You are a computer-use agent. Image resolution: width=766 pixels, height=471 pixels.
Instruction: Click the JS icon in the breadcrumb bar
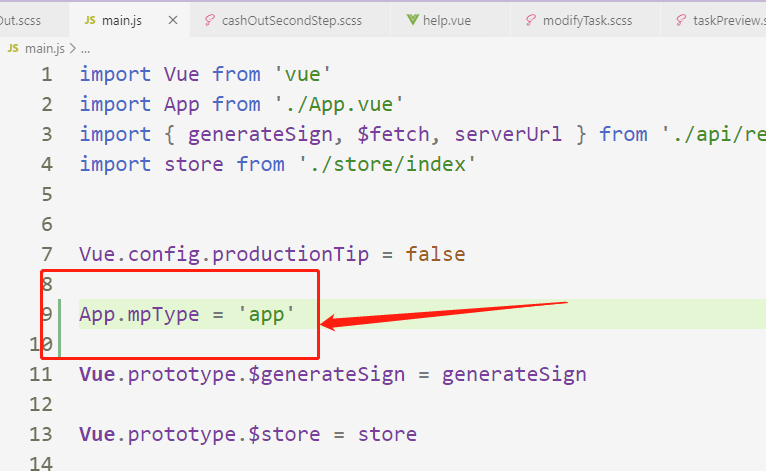coord(14,47)
